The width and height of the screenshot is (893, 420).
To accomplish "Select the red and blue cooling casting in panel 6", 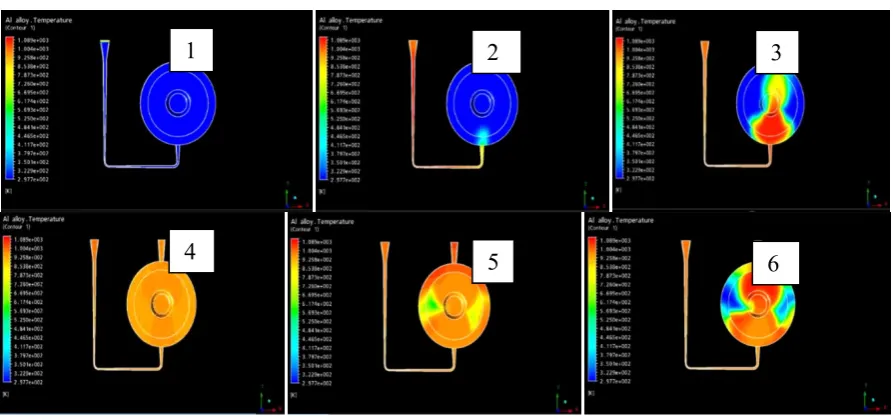I will pyautogui.click(x=758, y=304).
